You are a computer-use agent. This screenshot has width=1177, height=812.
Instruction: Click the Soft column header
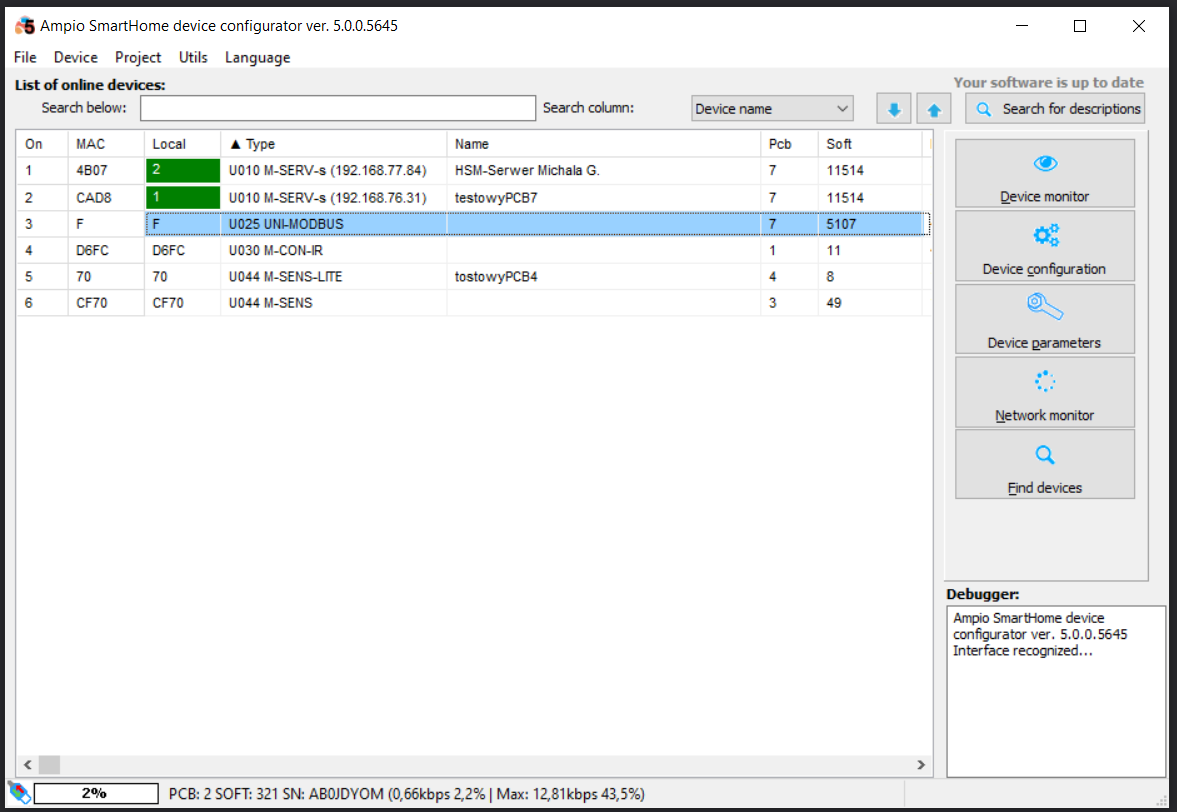click(x=869, y=144)
